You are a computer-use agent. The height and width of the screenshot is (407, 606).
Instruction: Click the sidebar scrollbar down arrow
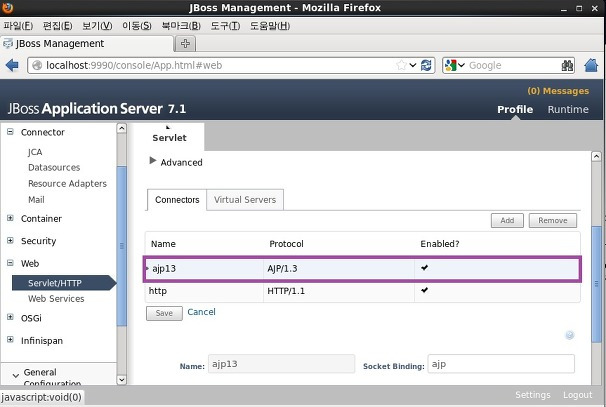click(x=121, y=380)
